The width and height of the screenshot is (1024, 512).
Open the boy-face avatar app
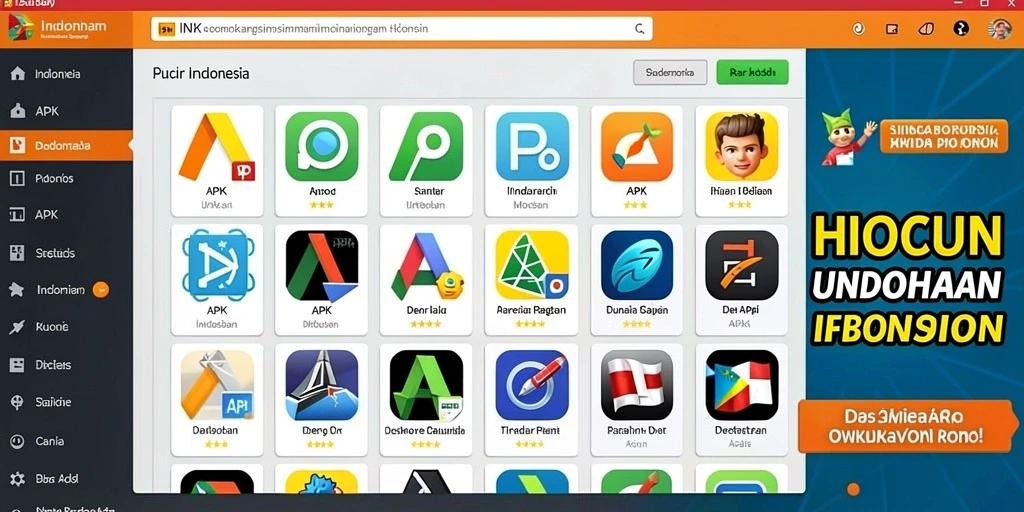[x=741, y=161]
